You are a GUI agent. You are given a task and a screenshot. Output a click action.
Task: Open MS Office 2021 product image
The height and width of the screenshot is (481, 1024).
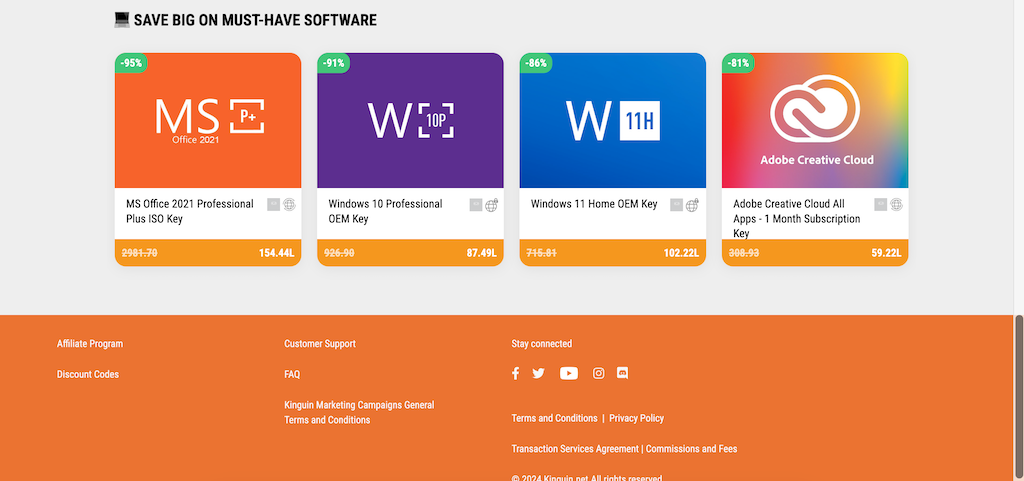pos(208,121)
